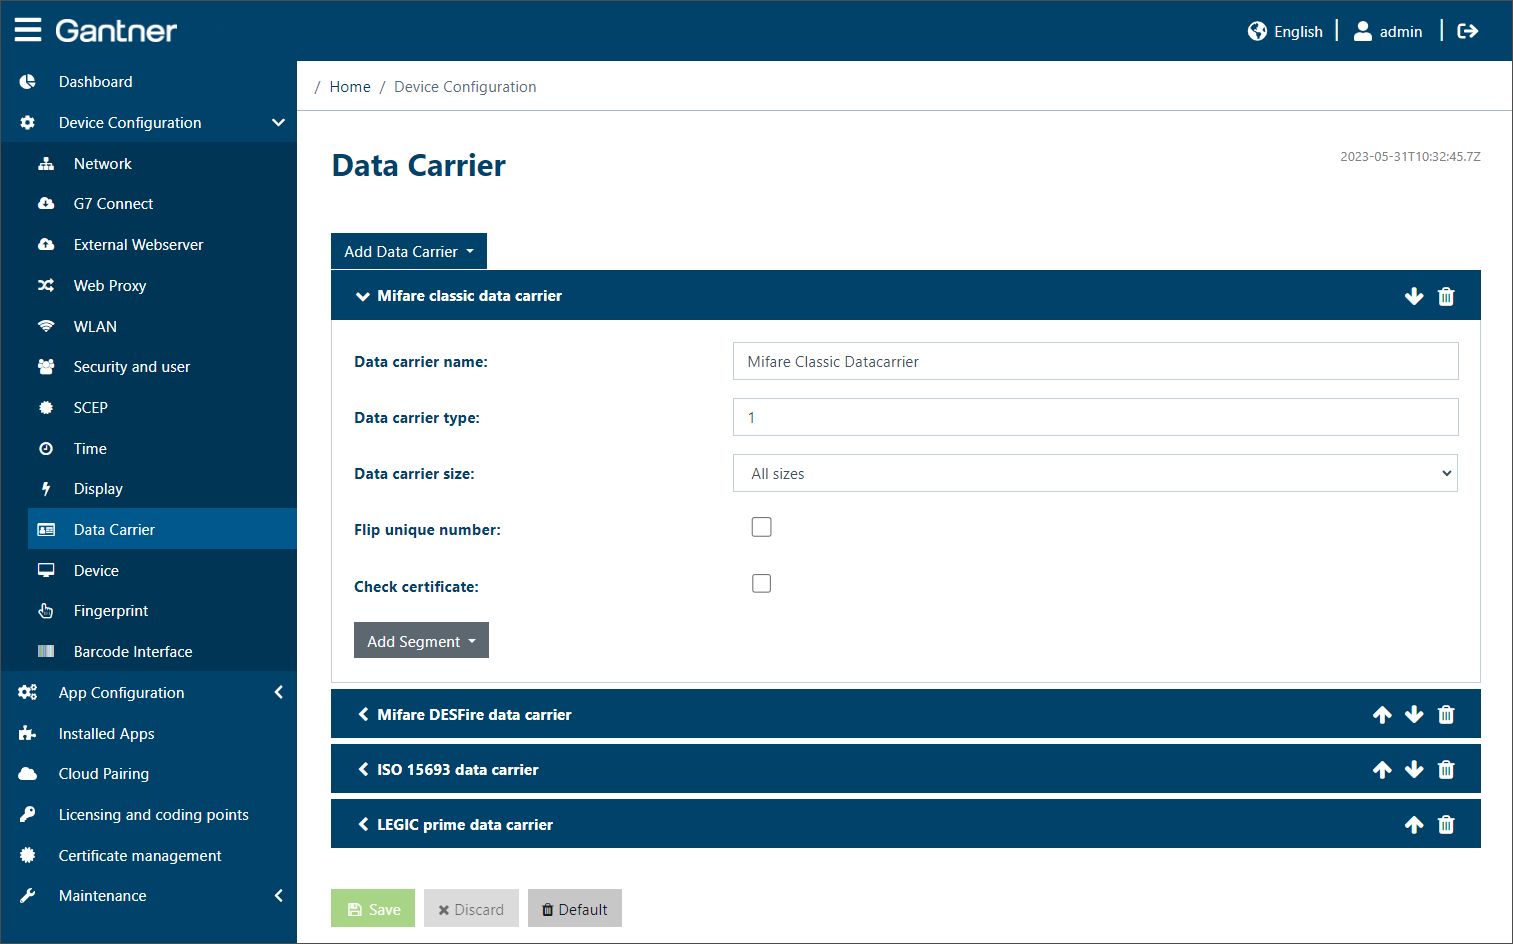This screenshot has width=1513, height=944.
Task: Move Mifare classic data carrier down
Action: (1414, 296)
